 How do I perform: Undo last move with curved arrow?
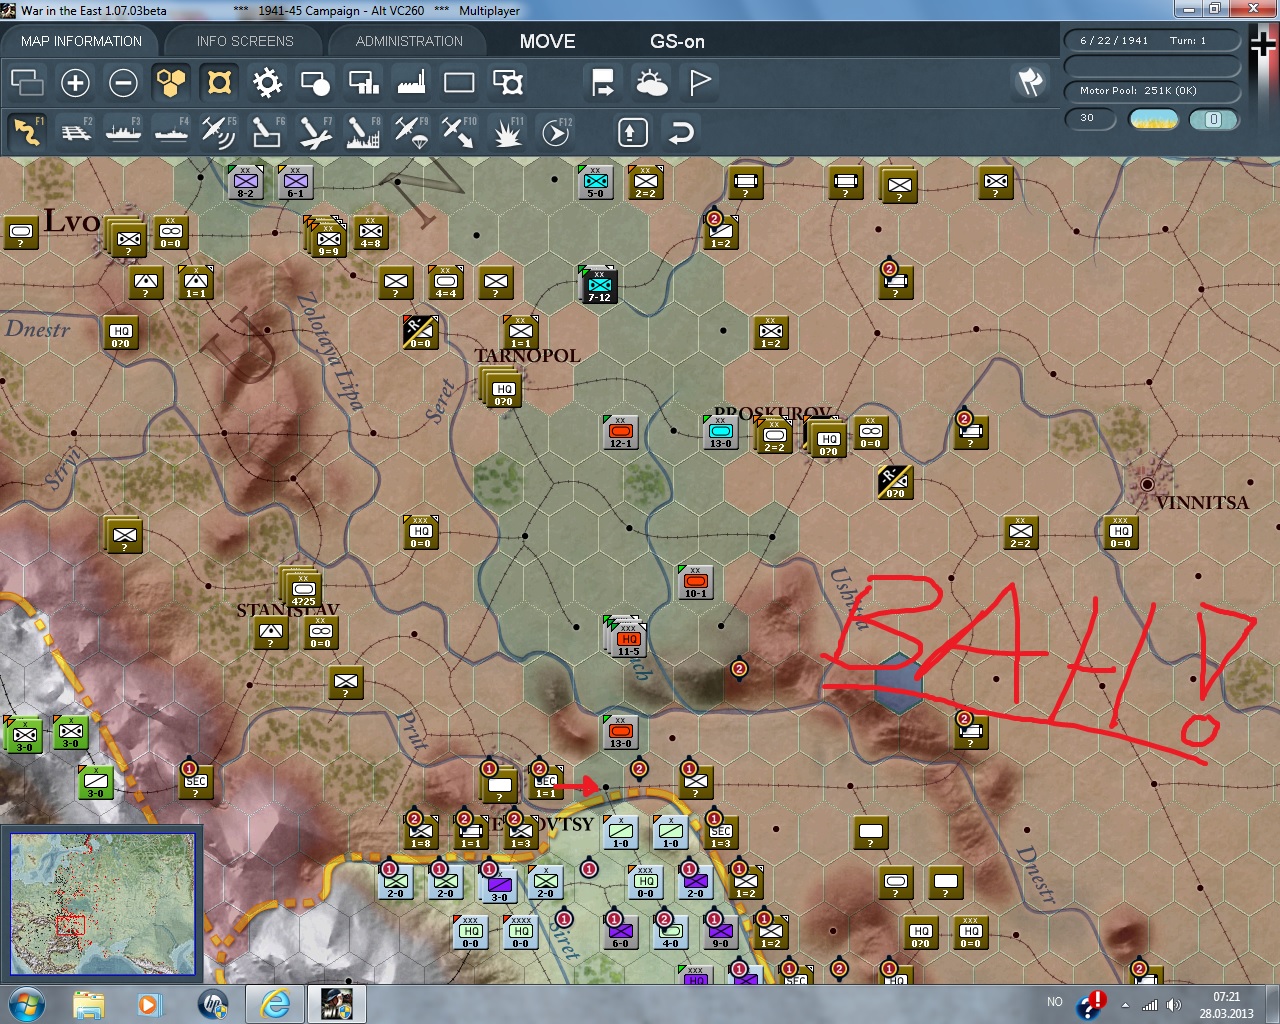coord(680,132)
